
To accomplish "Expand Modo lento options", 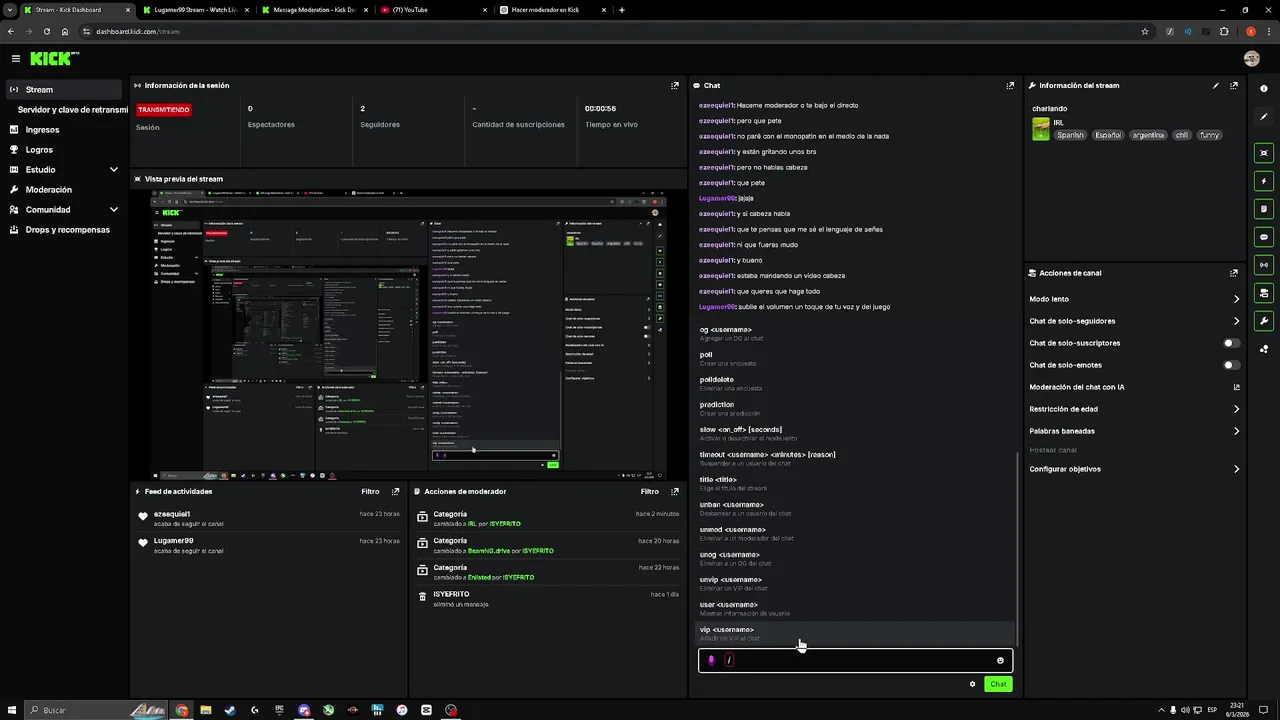I will coord(1236,299).
